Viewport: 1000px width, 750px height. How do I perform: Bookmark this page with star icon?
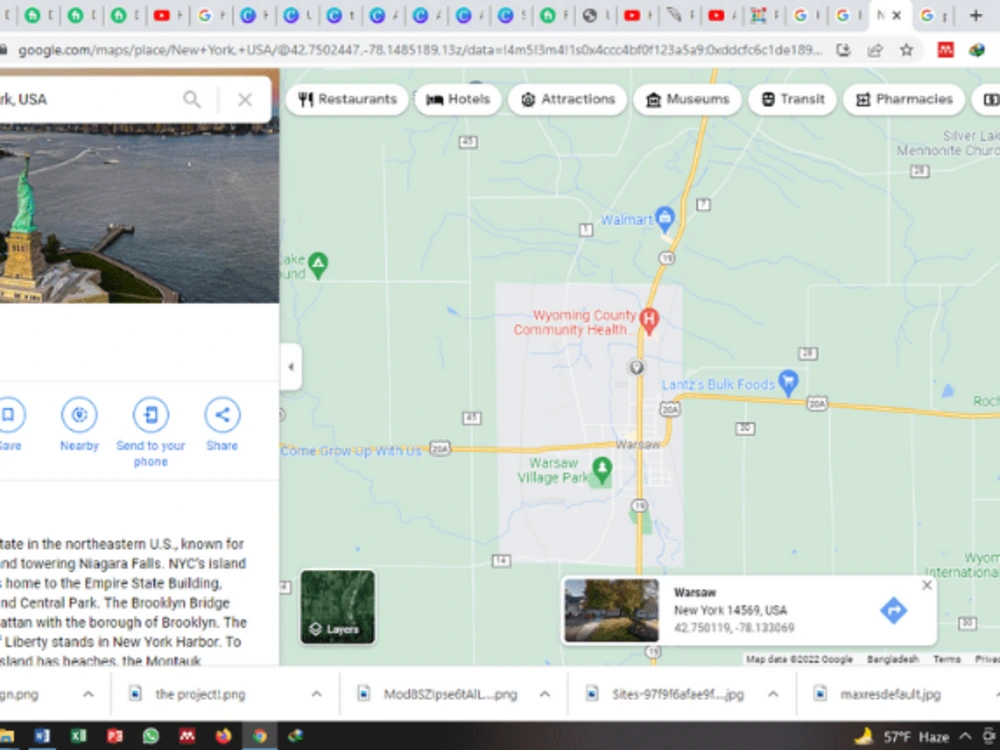(x=906, y=50)
